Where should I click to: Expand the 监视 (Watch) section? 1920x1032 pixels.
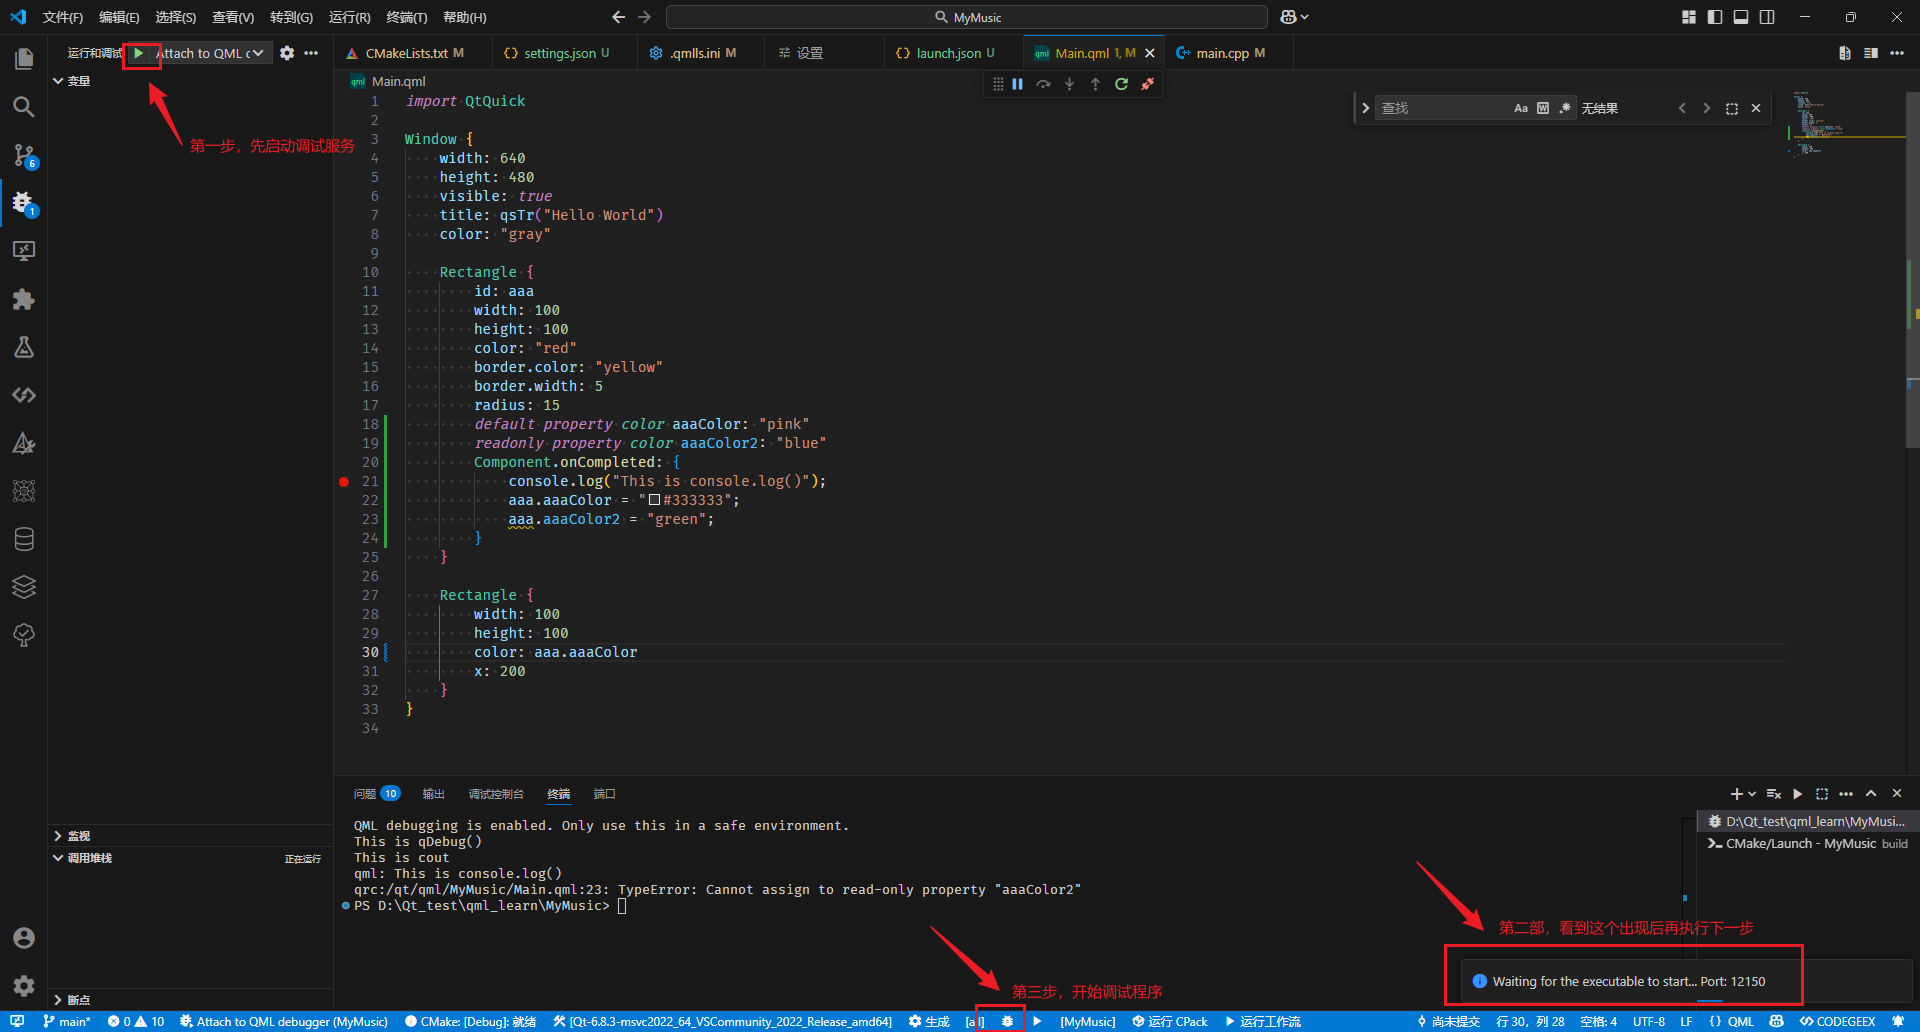(x=79, y=836)
